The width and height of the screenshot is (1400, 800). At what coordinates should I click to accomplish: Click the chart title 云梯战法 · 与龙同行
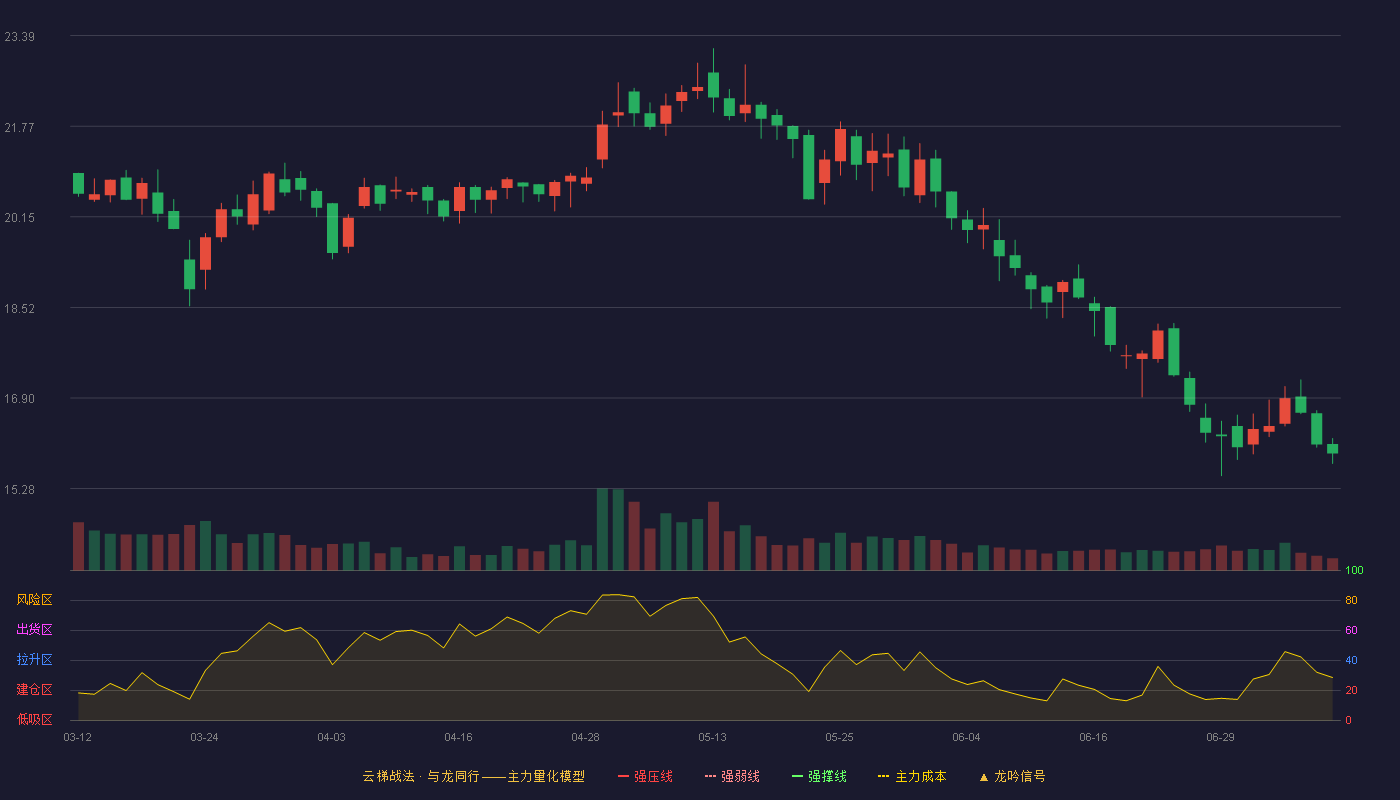click(x=420, y=776)
